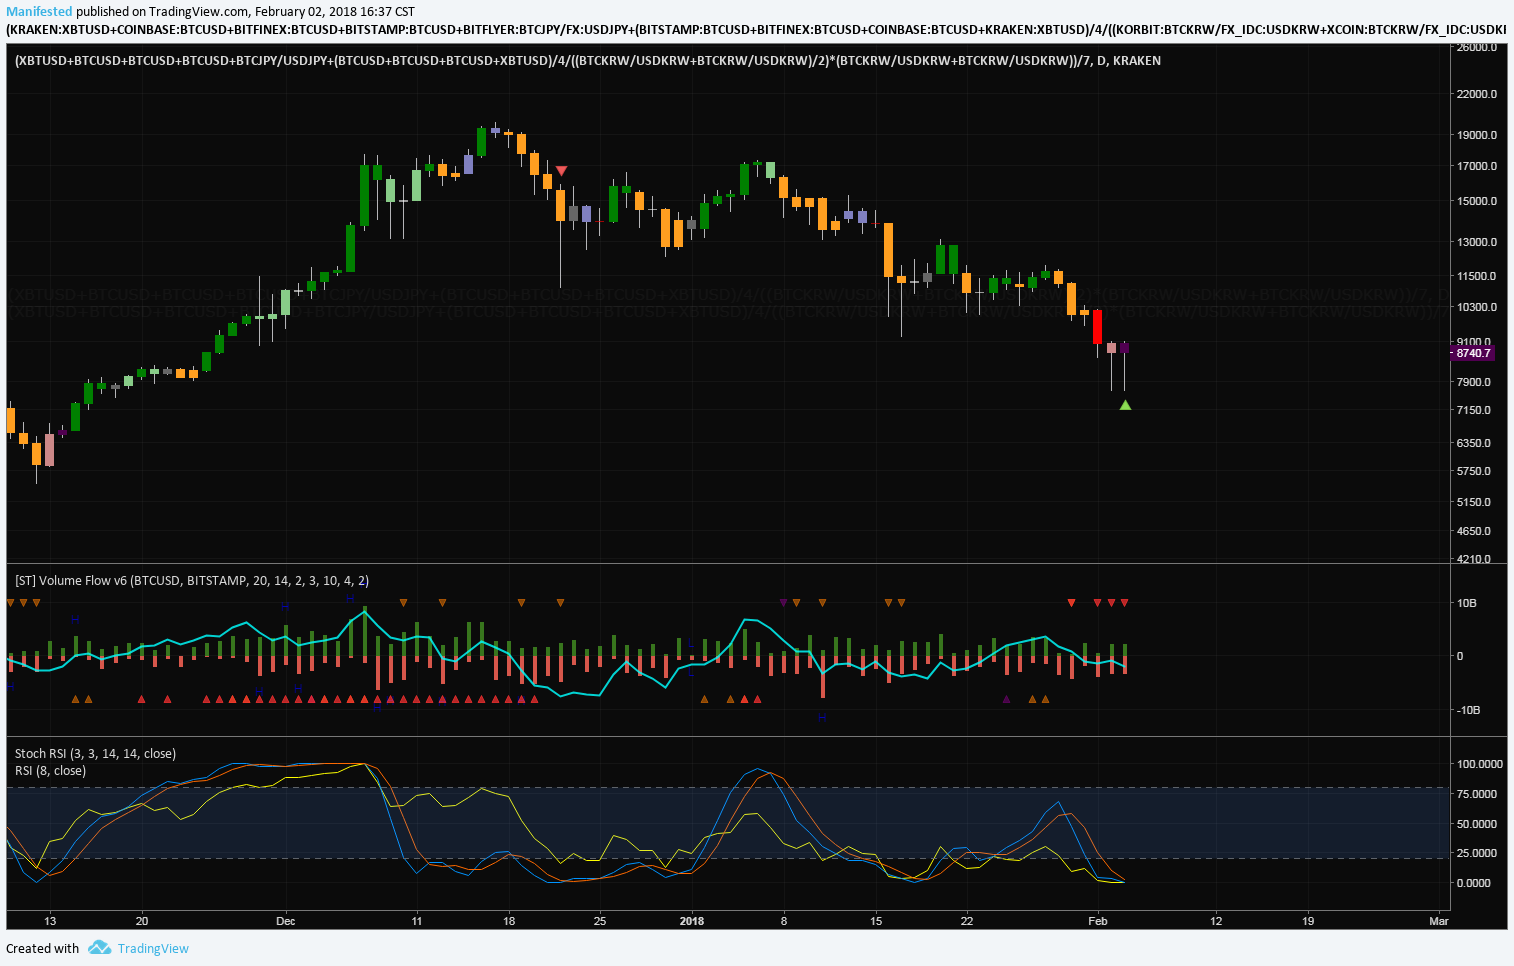
Task: Click the 4650.0 price axis label
Action: pos(1474,531)
